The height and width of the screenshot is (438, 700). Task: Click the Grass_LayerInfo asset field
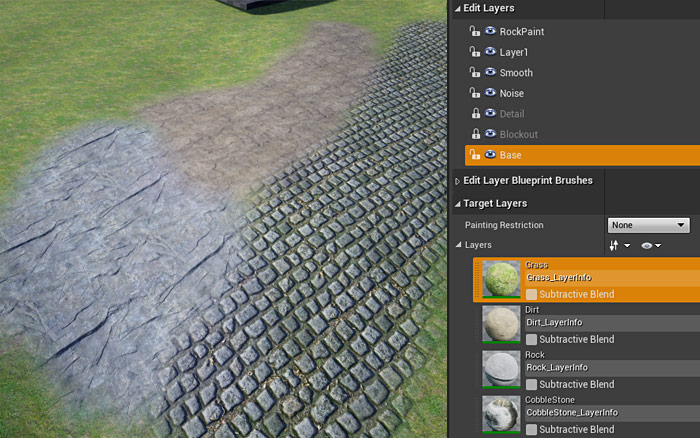click(x=612, y=278)
